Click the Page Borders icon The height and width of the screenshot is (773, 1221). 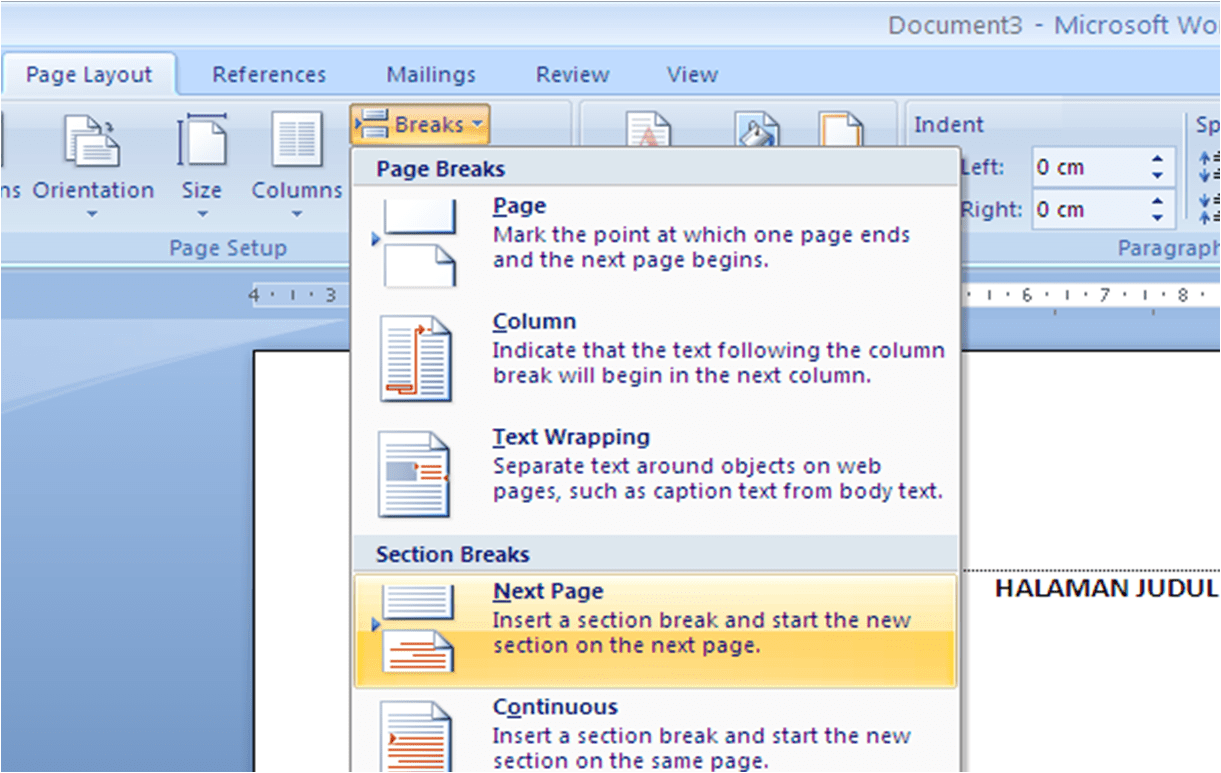840,129
